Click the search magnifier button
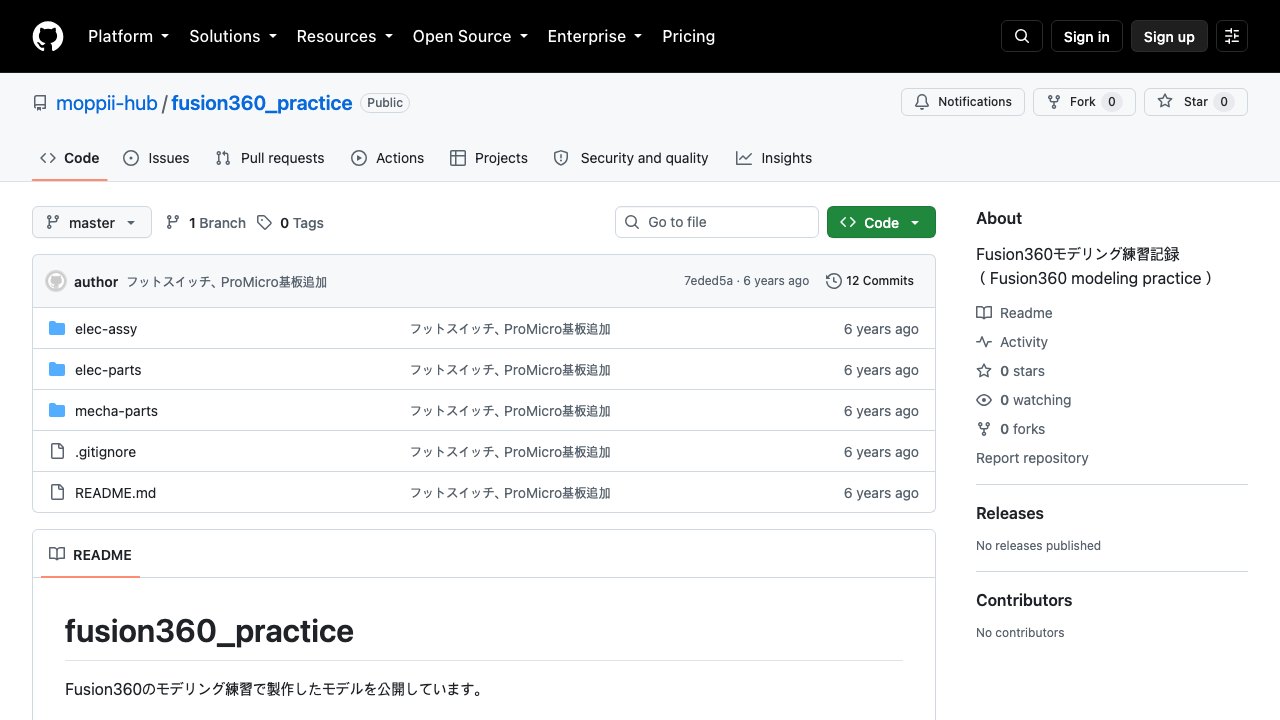Viewport: 1280px width, 720px height. [1022, 36]
